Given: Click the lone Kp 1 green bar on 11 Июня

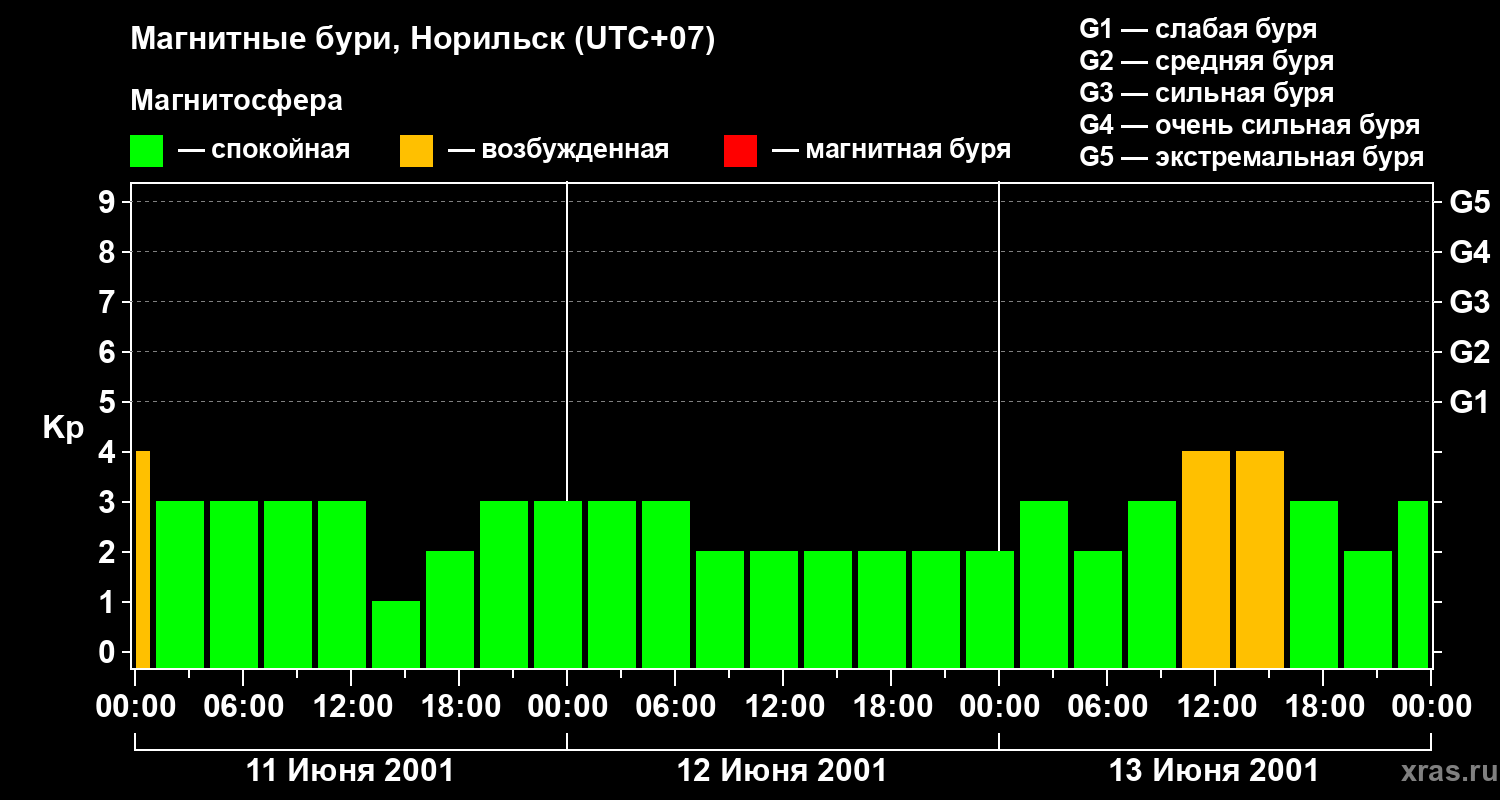Looking at the screenshot, I should pyautogui.click(x=396, y=634).
